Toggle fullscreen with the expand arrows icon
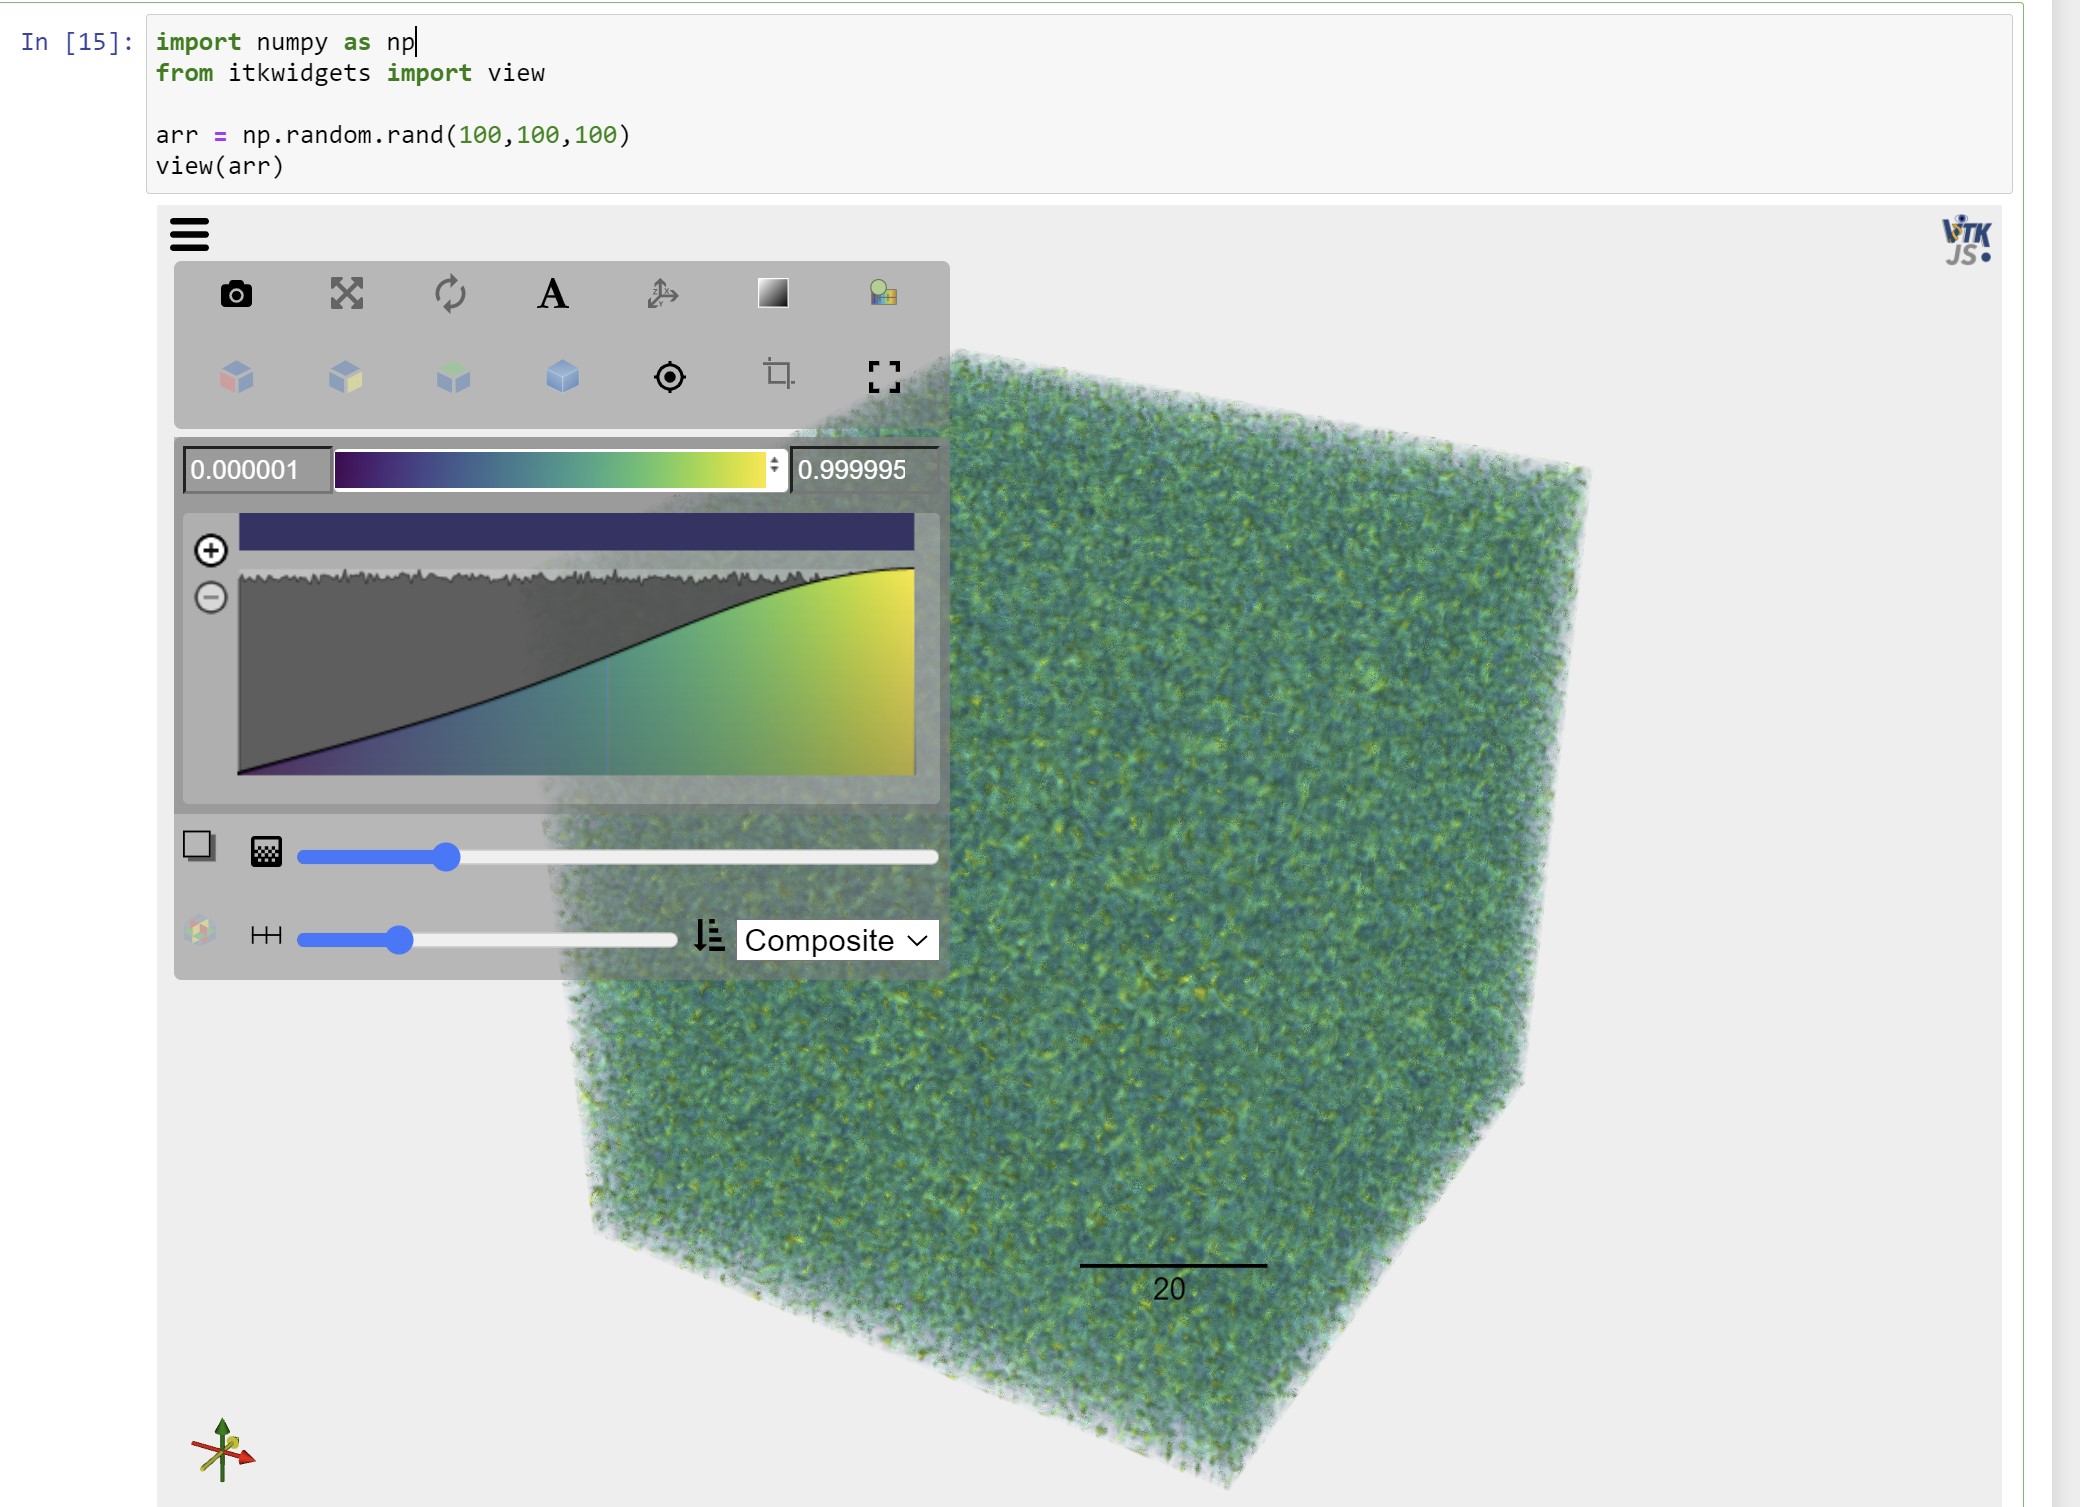 click(x=346, y=294)
